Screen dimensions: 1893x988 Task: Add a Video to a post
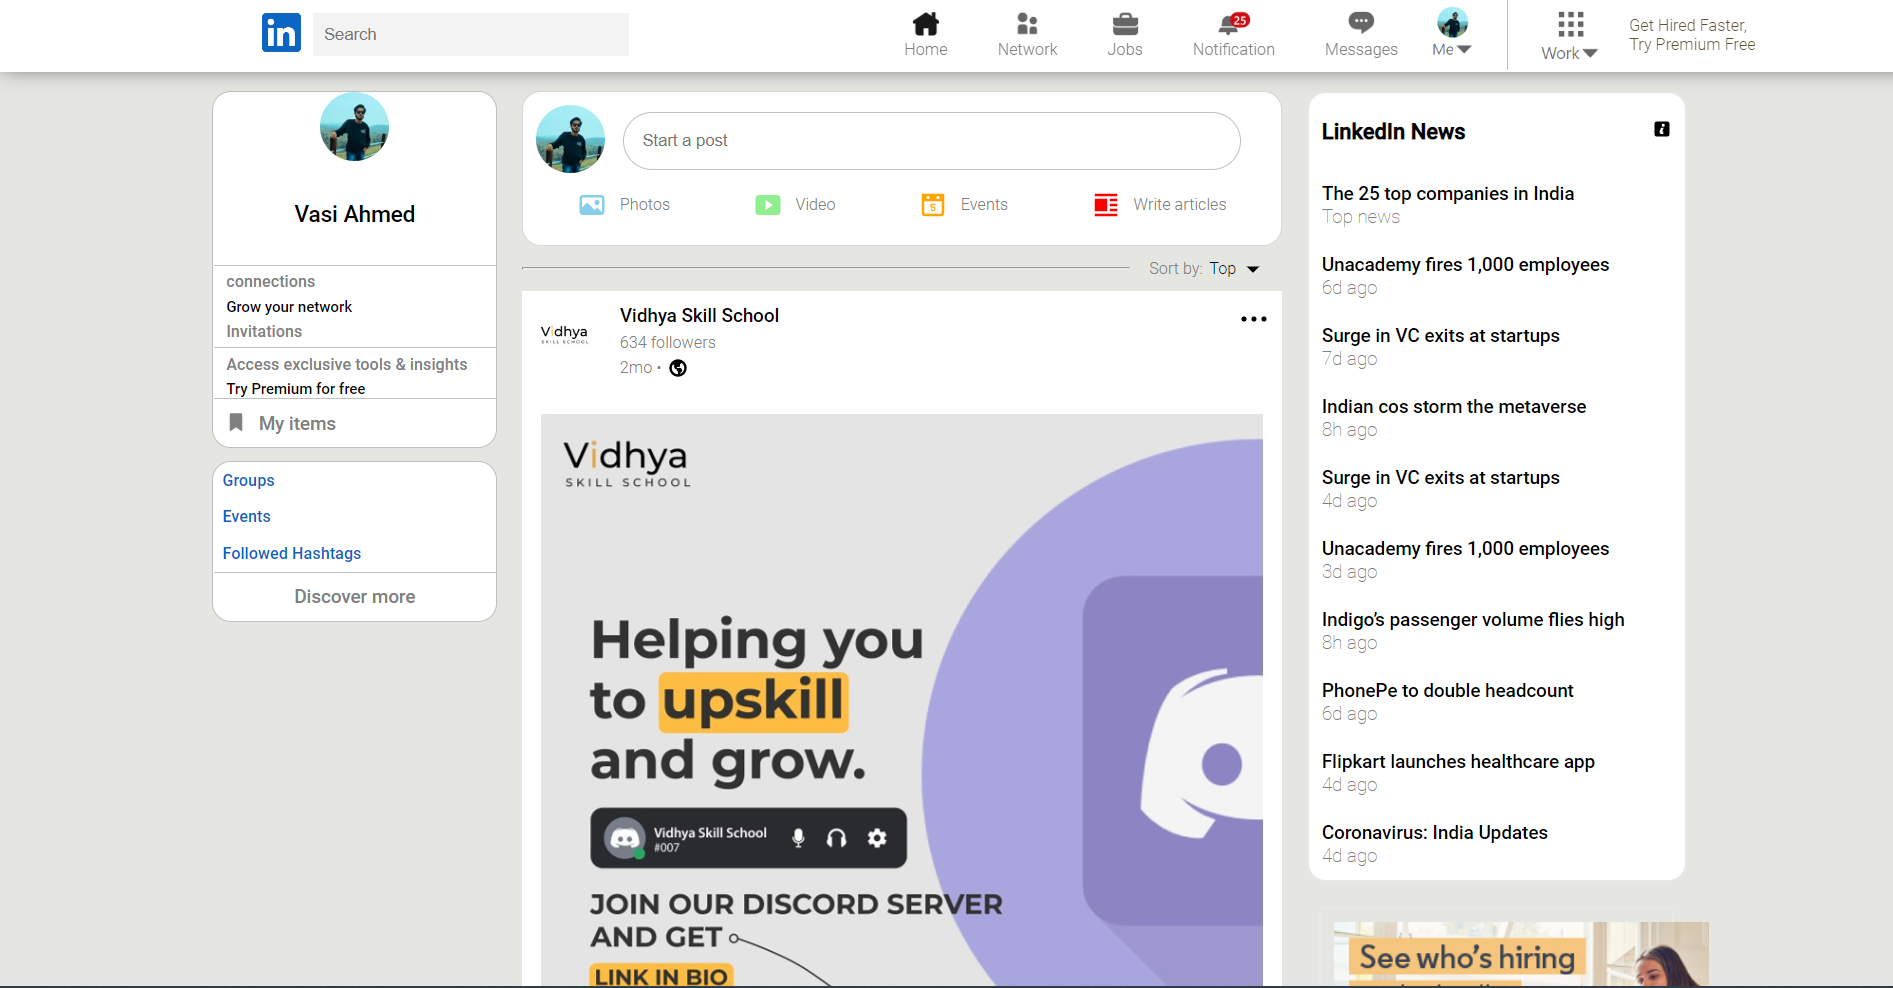[x=794, y=204]
